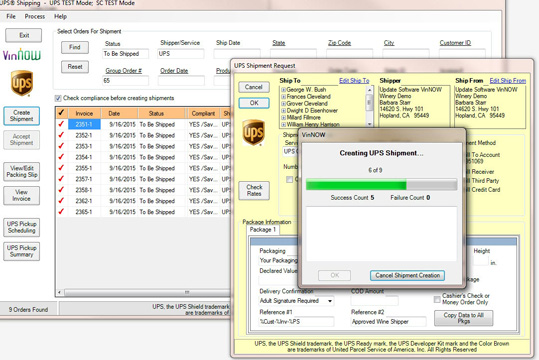This screenshot has width=539, height=360.
Task: Toggle the select-all checkmark column header
Action: click(x=61, y=113)
